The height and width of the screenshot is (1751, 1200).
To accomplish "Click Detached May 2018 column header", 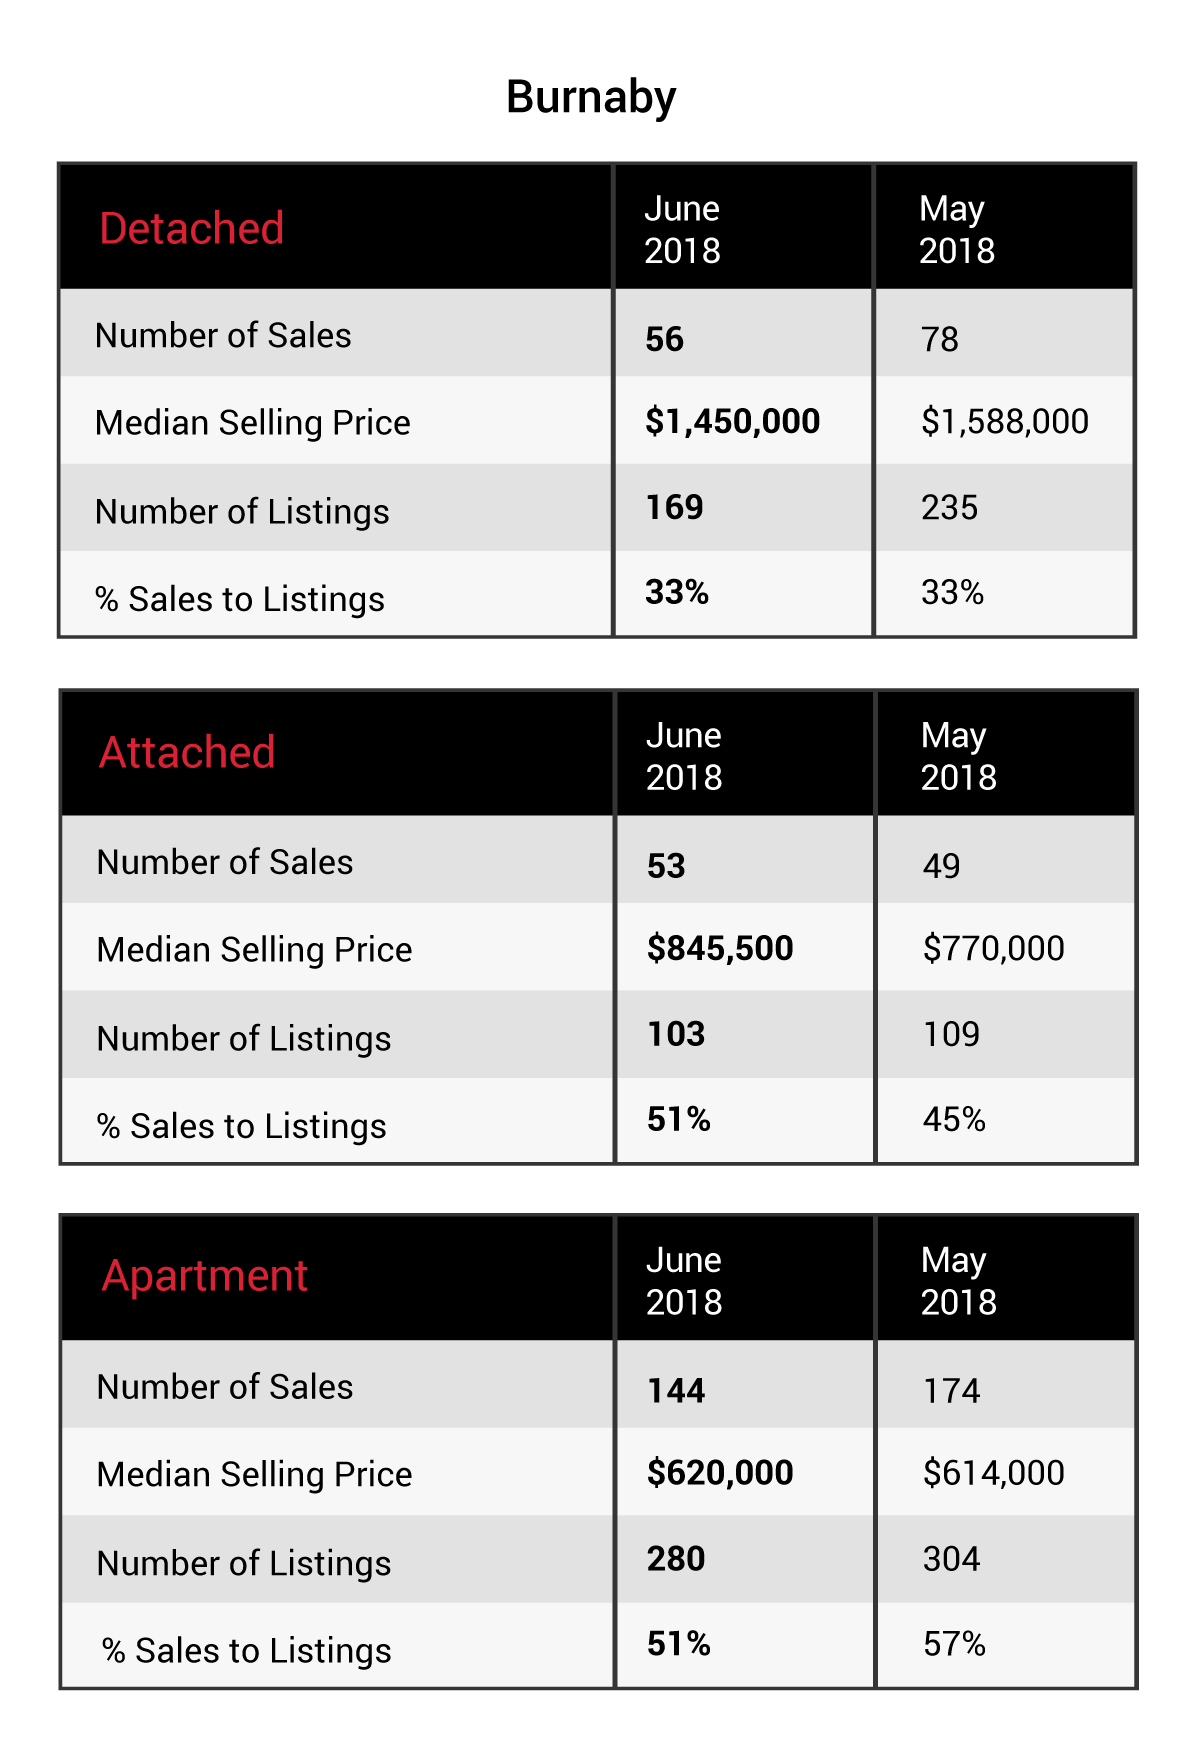I will pos(957,229).
